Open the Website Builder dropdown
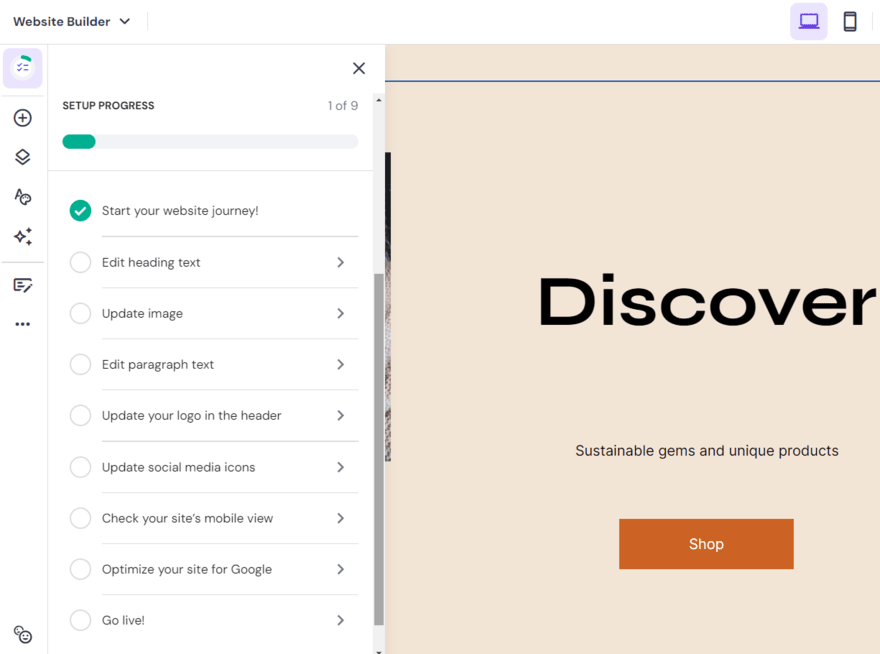880x654 pixels. 70,20
